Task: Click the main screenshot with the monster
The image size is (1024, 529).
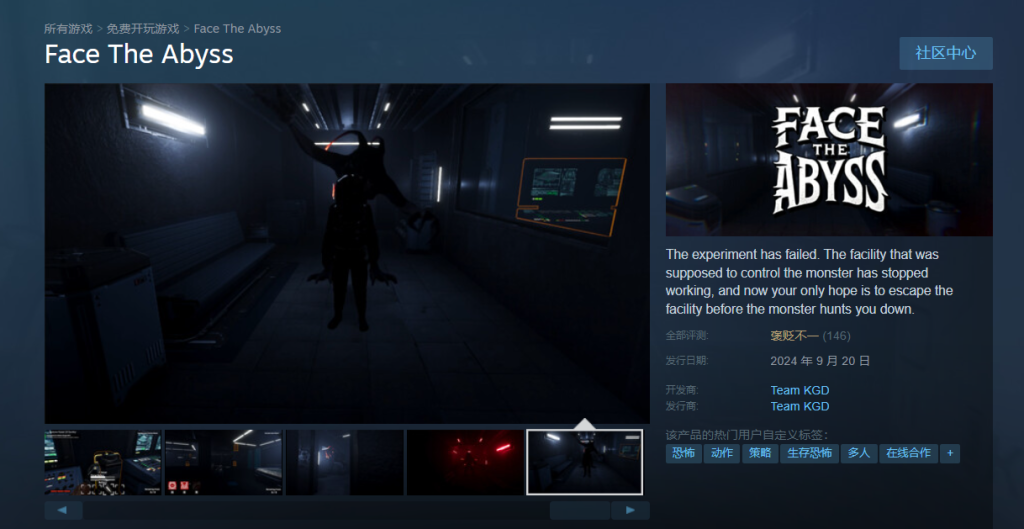Action: click(347, 253)
